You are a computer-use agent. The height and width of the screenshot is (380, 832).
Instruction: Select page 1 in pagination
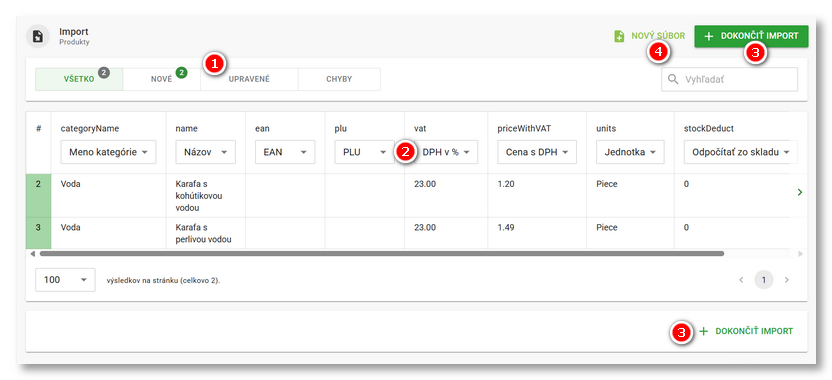point(764,280)
